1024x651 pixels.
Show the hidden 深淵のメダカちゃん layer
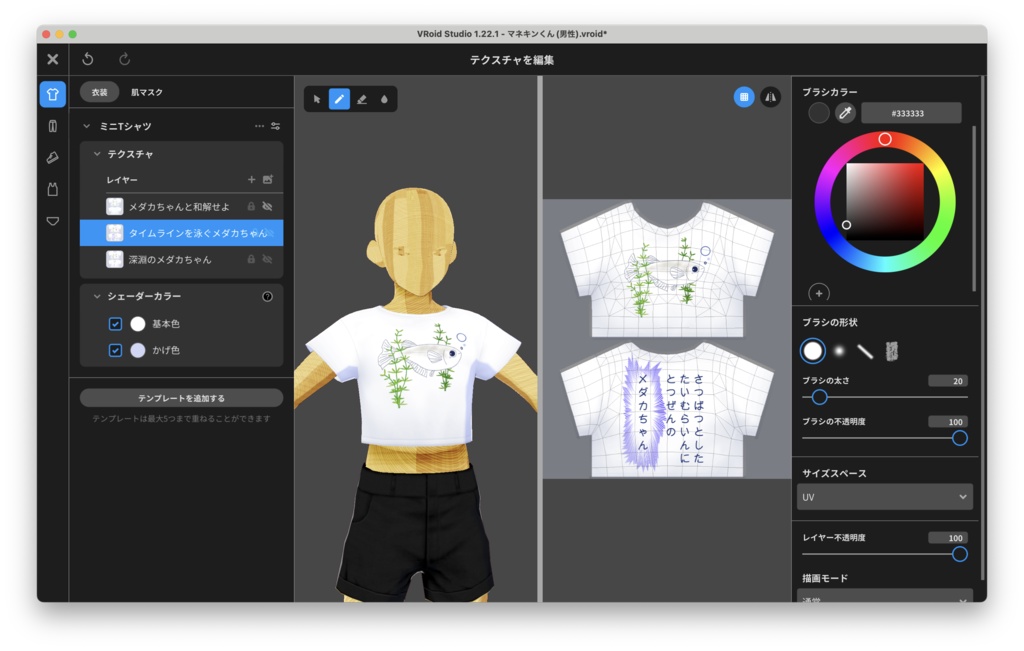[x=267, y=259]
